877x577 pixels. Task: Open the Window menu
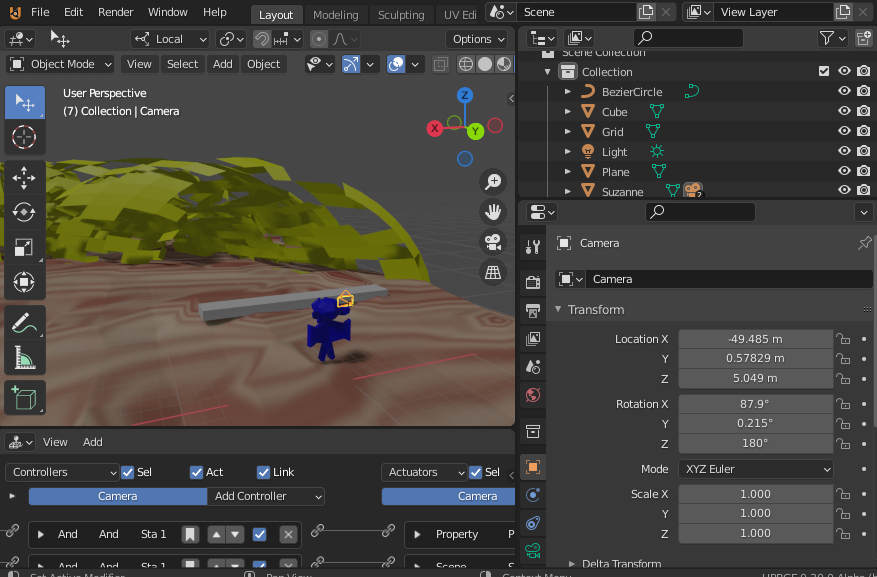click(167, 12)
